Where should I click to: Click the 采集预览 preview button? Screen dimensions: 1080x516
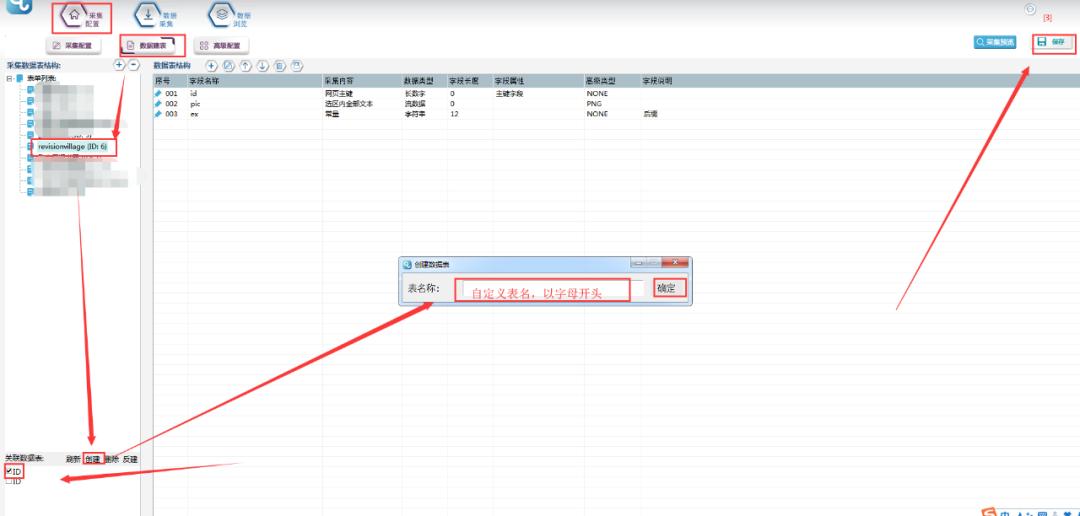coord(995,42)
